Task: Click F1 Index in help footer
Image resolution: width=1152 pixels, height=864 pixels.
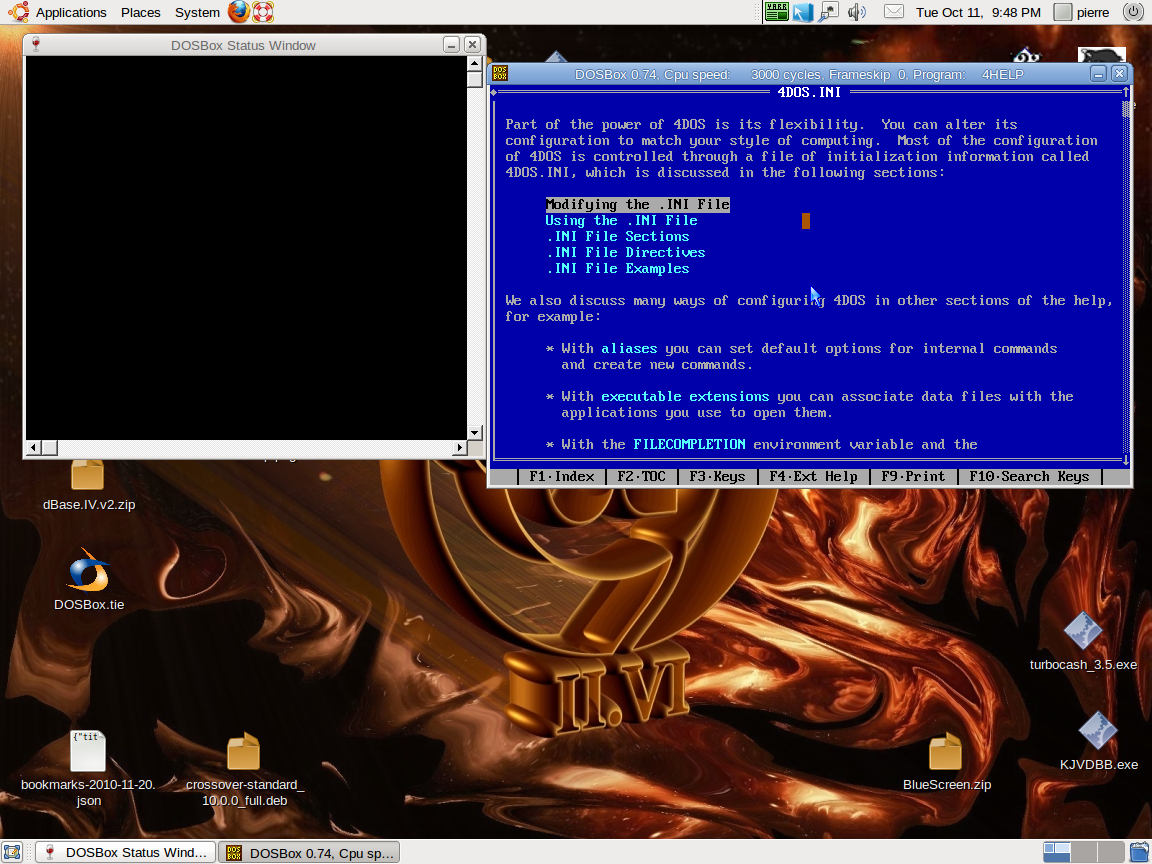Action: tap(561, 477)
